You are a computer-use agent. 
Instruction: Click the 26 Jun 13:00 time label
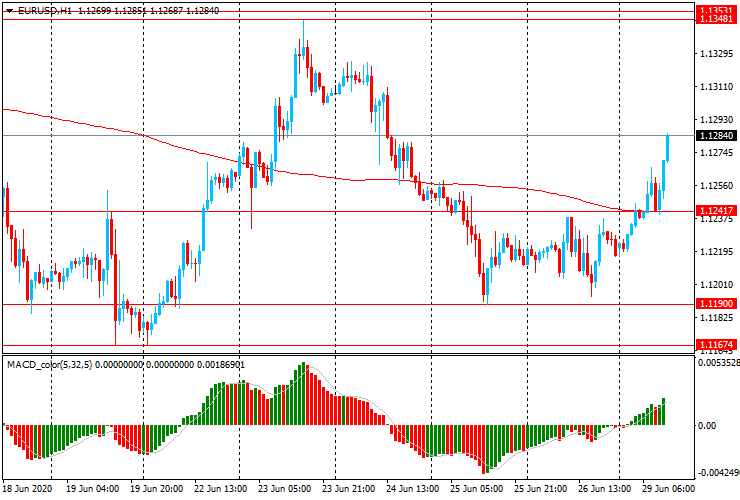[x=605, y=488]
